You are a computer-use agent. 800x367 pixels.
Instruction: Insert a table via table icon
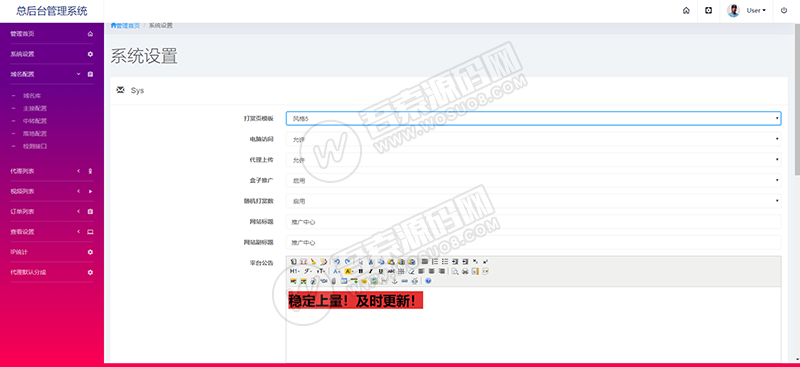(x=344, y=281)
